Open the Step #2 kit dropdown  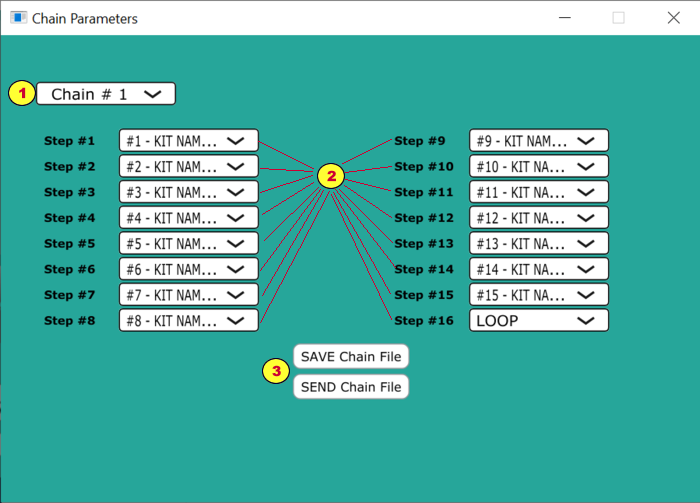tap(189, 167)
